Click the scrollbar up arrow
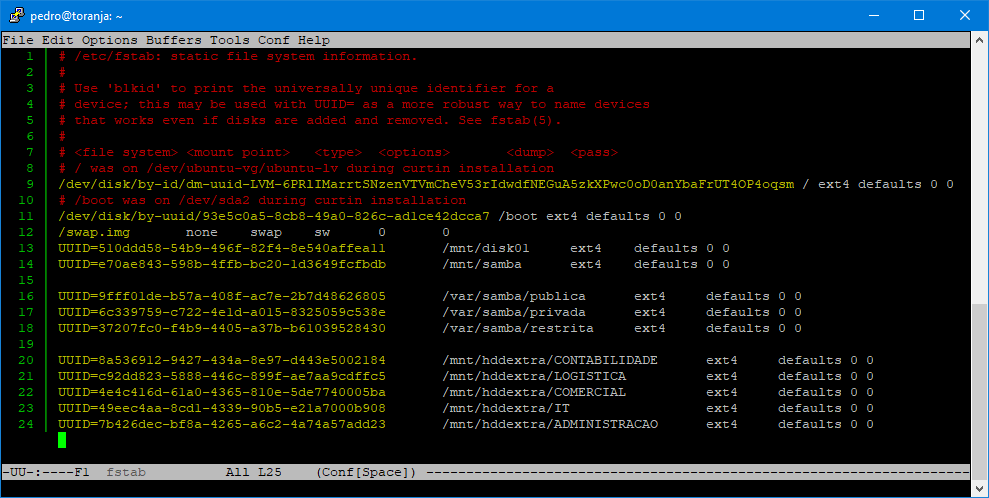The width and height of the screenshot is (989, 498). (979, 41)
